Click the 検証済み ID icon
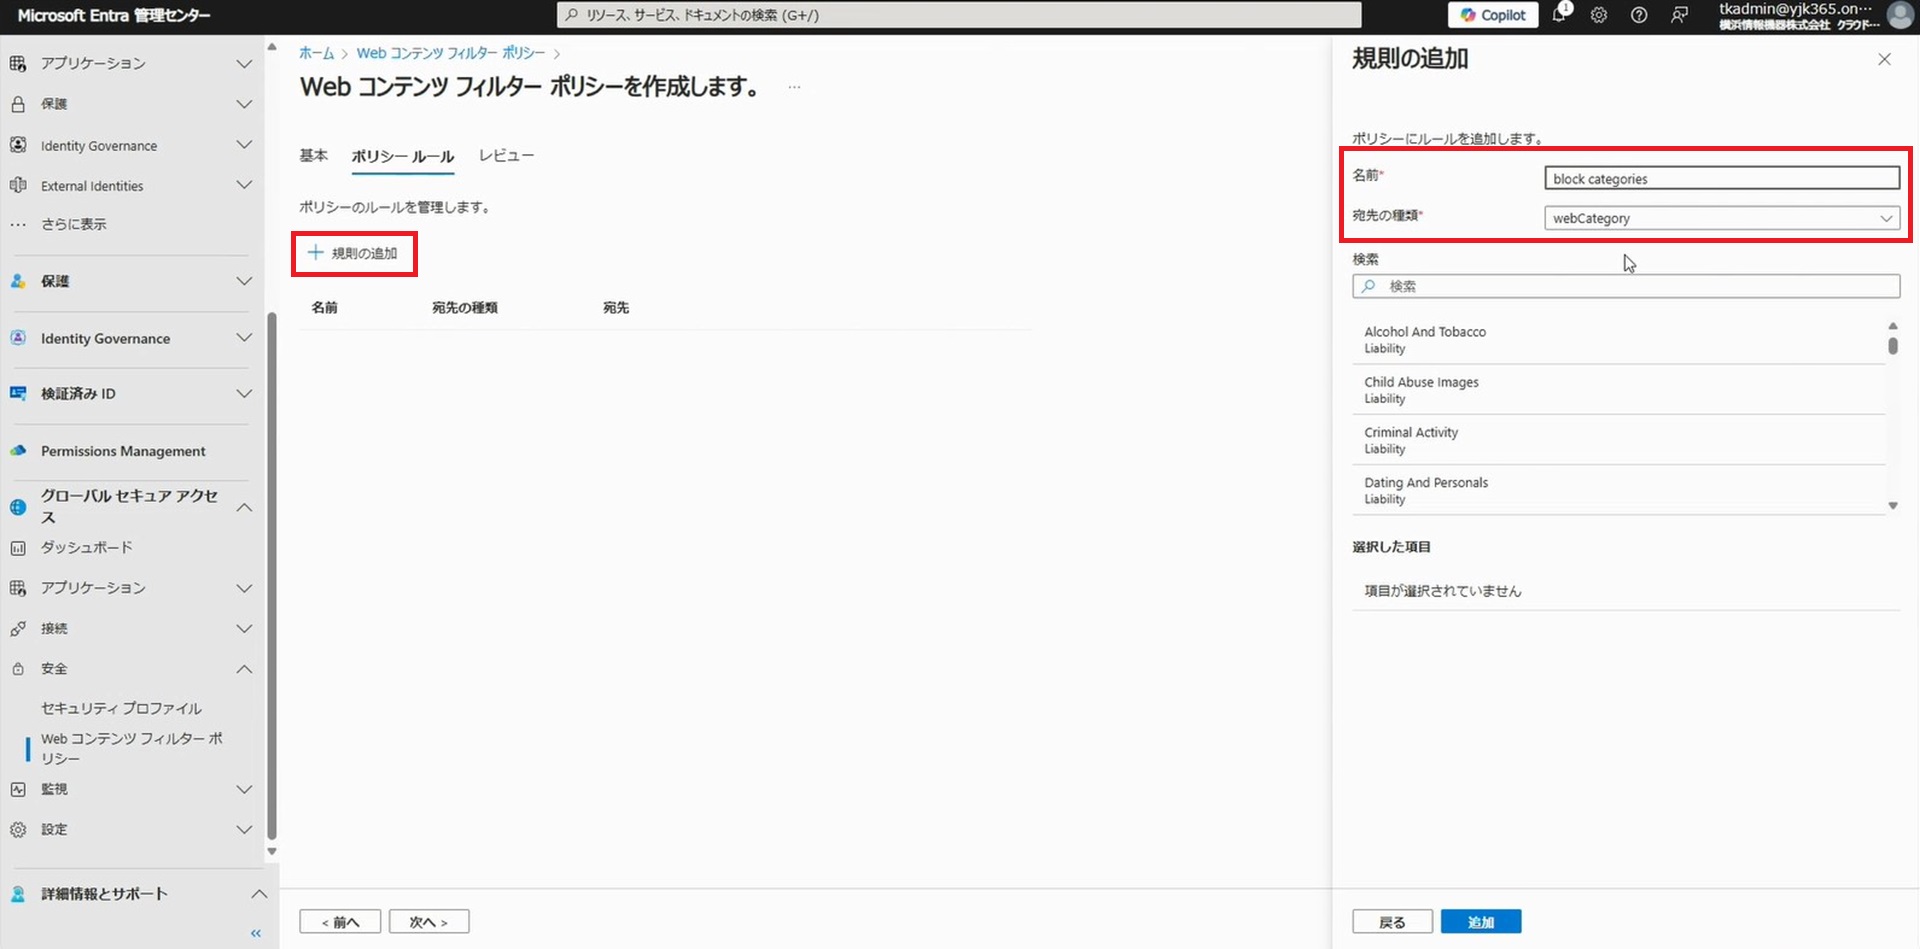 click(x=18, y=393)
